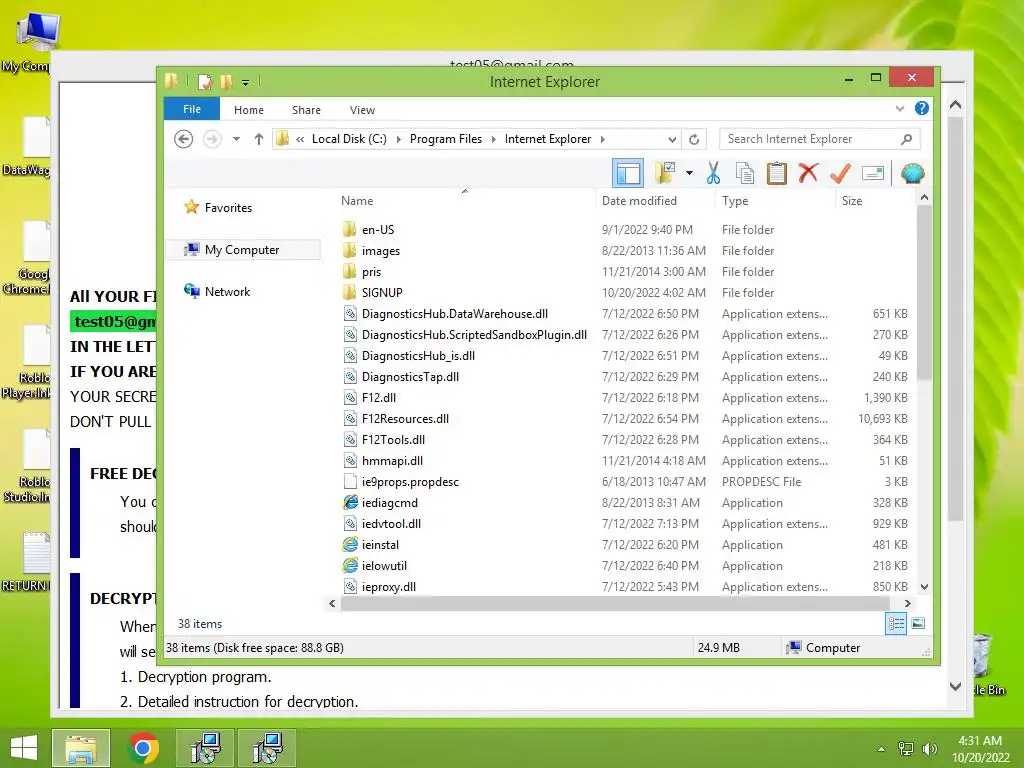
Task: Click the search magnifier icon
Action: coord(906,139)
